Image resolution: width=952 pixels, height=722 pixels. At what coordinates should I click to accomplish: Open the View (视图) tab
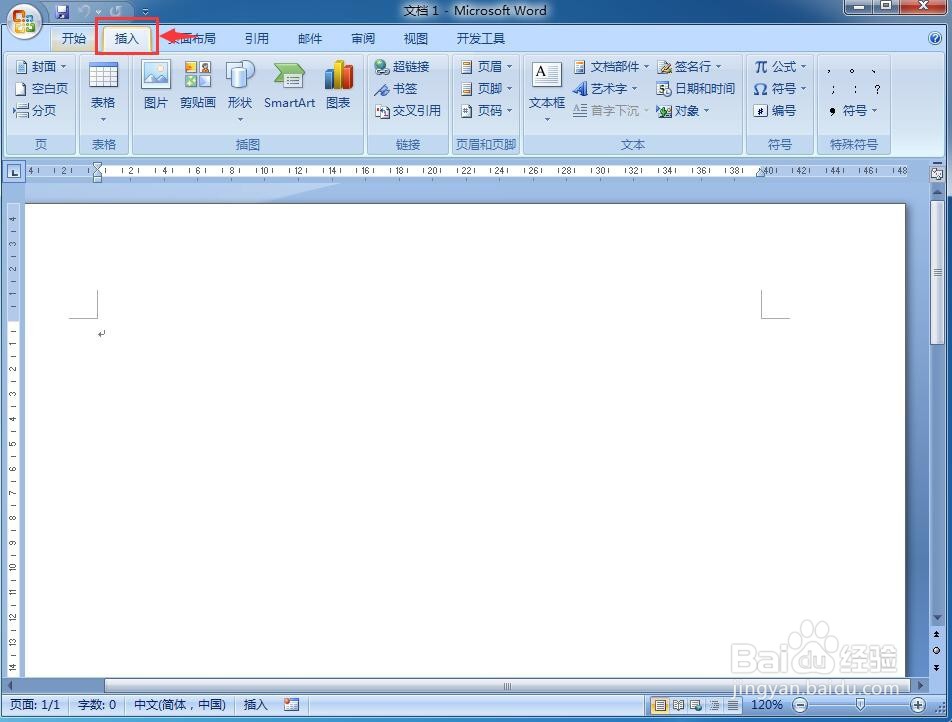point(415,38)
